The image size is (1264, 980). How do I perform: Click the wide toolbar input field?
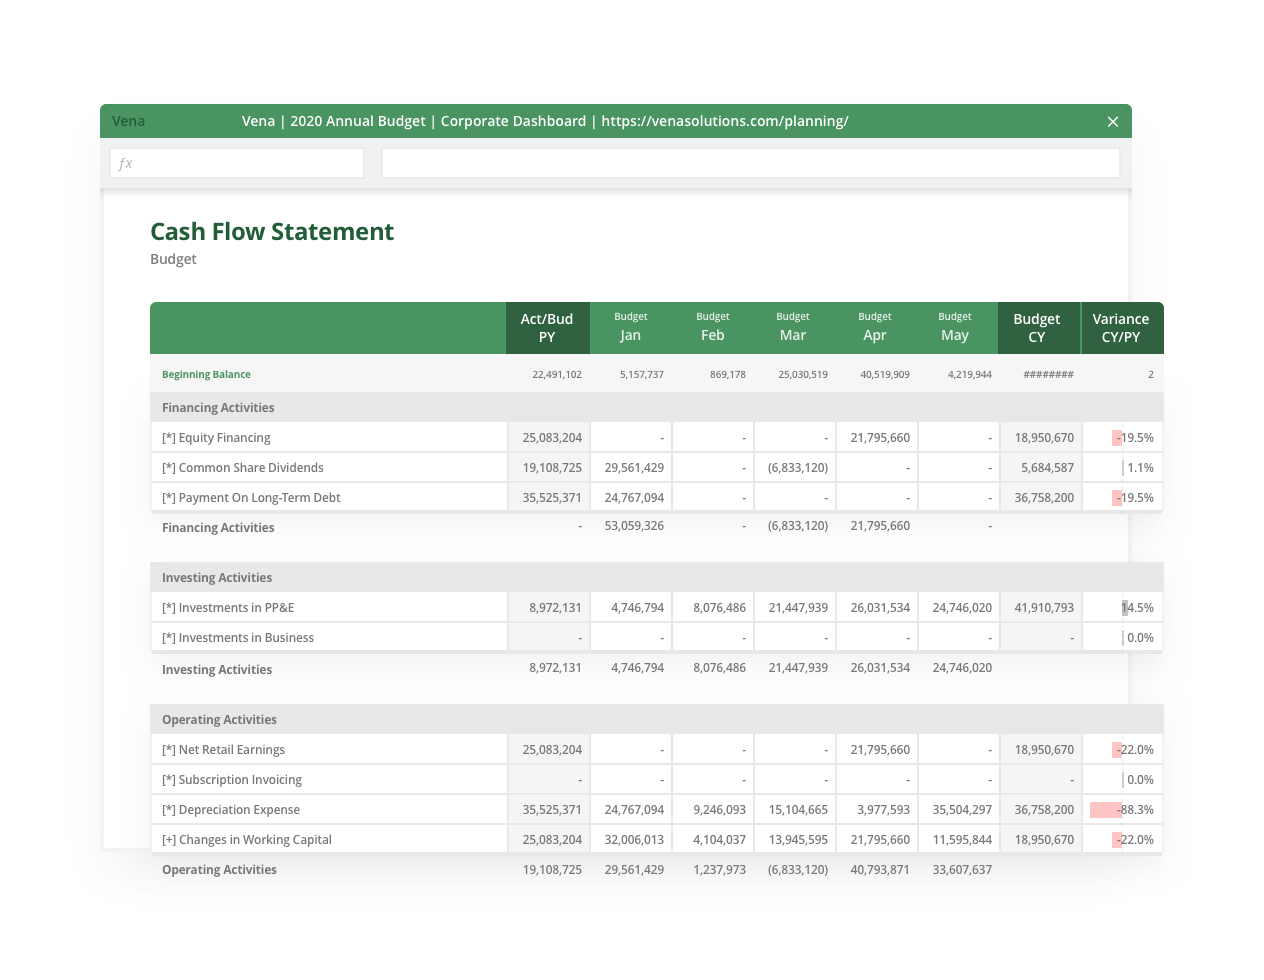click(x=750, y=162)
